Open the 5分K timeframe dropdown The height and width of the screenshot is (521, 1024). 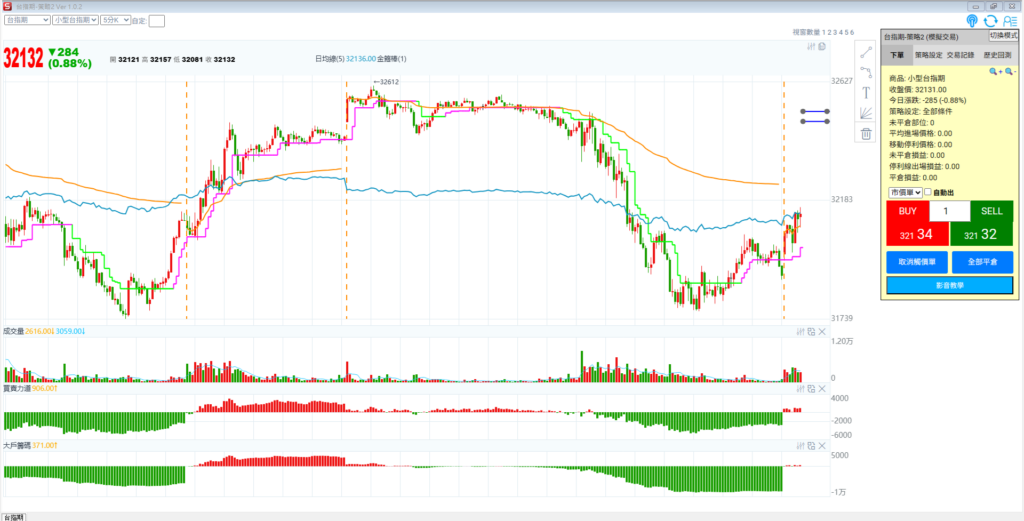[114, 20]
